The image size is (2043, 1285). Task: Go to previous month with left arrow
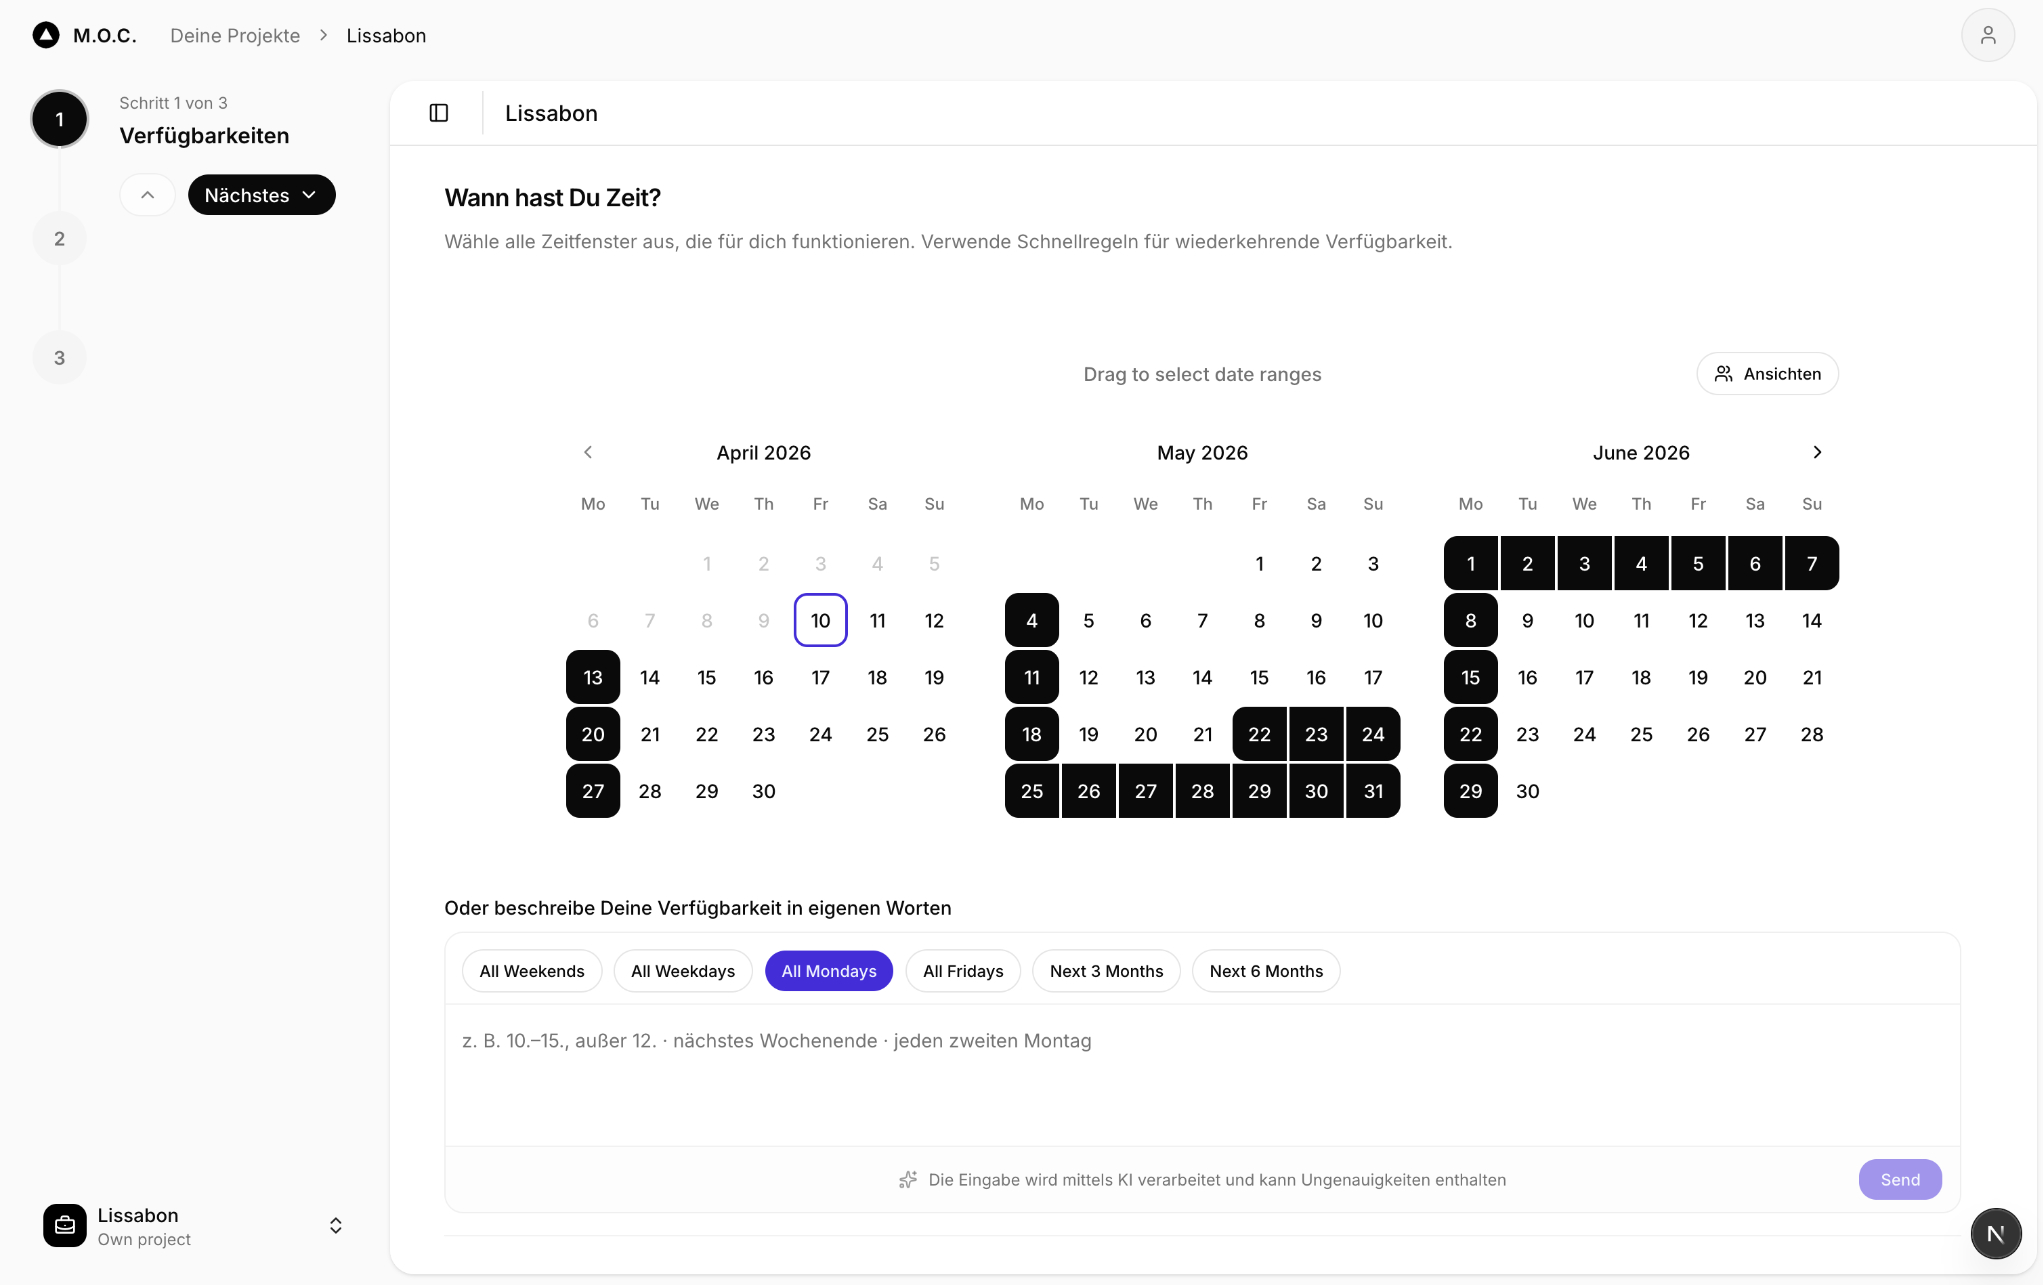point(588,452)
